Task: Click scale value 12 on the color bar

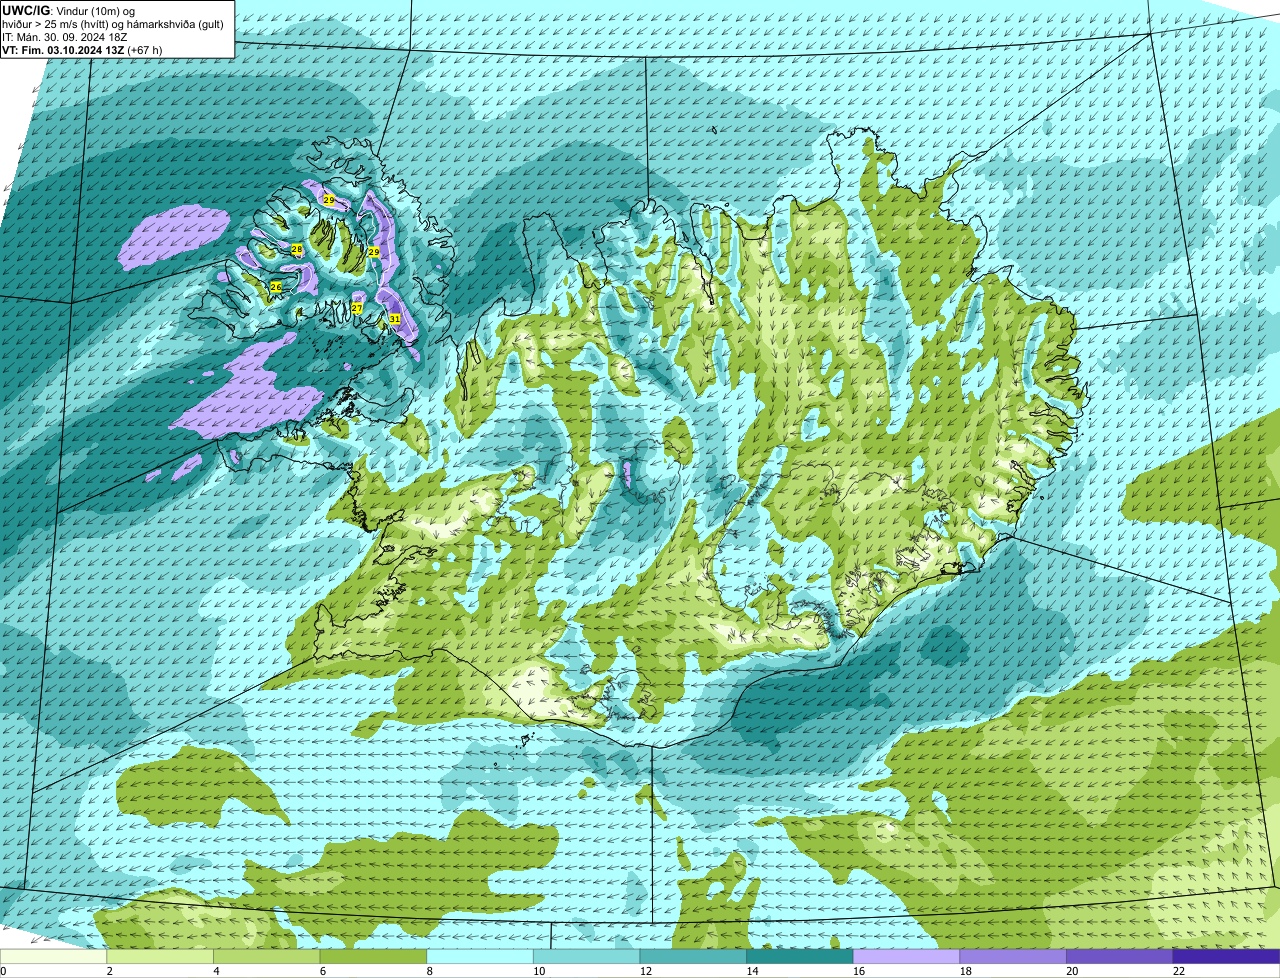Action: [645, 971]
